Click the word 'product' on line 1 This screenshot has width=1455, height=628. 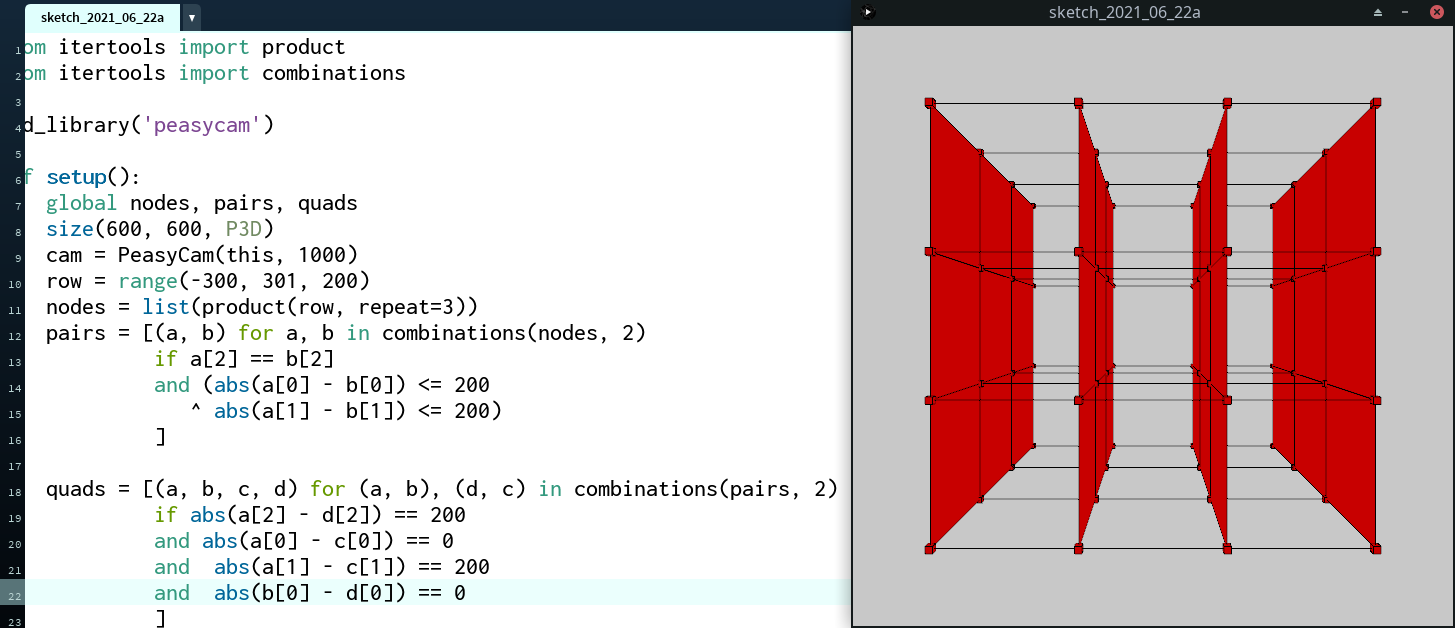click(303, 47)
